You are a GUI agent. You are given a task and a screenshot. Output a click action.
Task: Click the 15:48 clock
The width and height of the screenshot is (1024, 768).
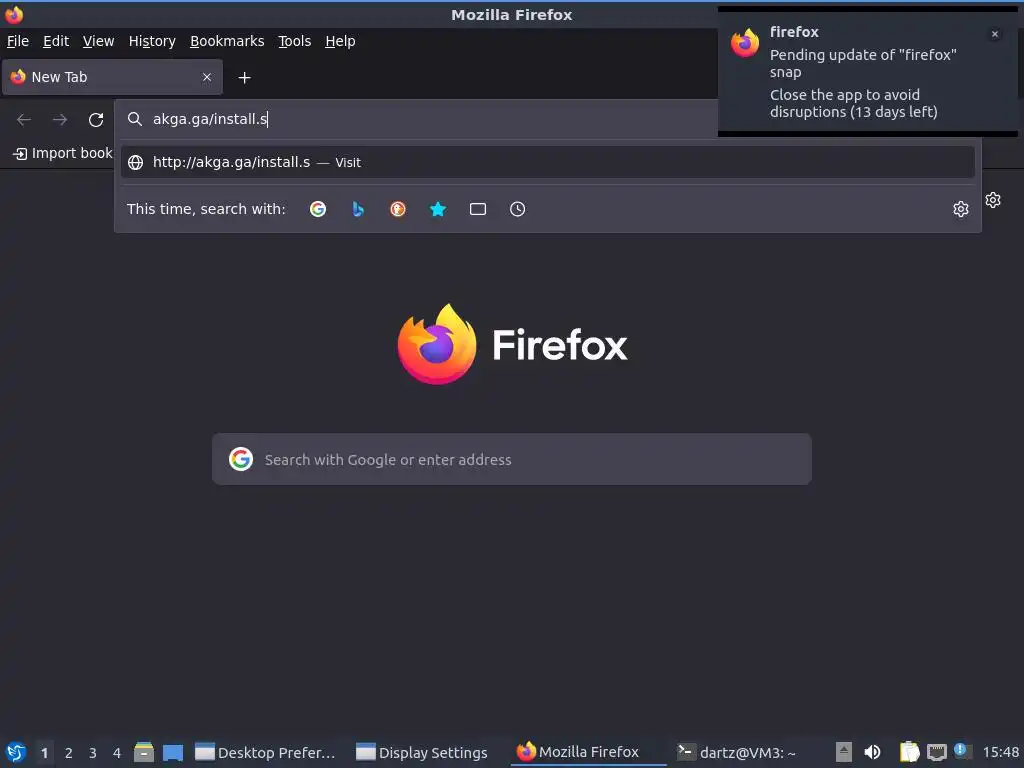click(1000, 752)
